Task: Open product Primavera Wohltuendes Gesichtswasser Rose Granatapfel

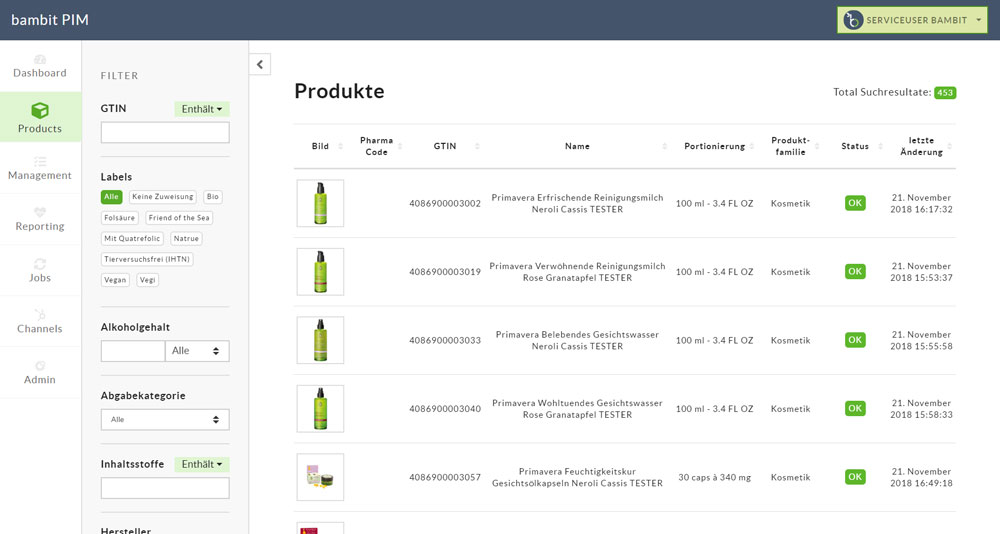Action: tap(577, 409)
